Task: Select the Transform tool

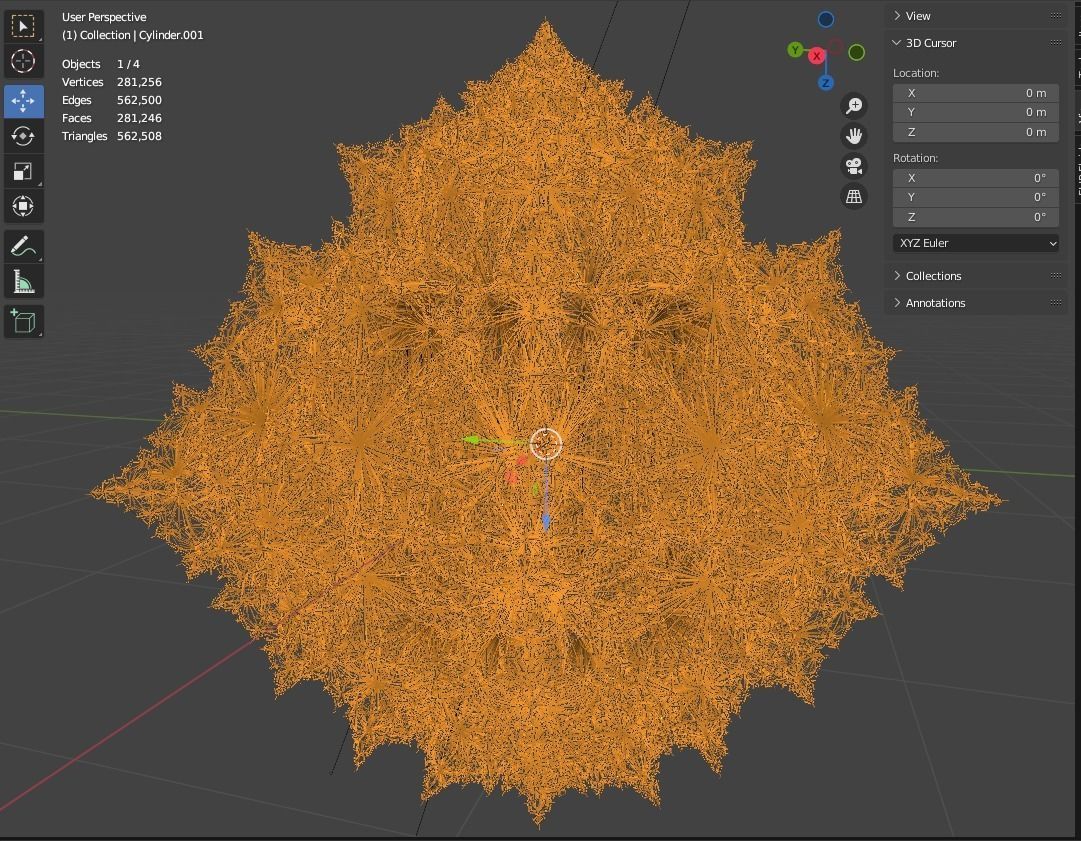Action: point(23,206)
